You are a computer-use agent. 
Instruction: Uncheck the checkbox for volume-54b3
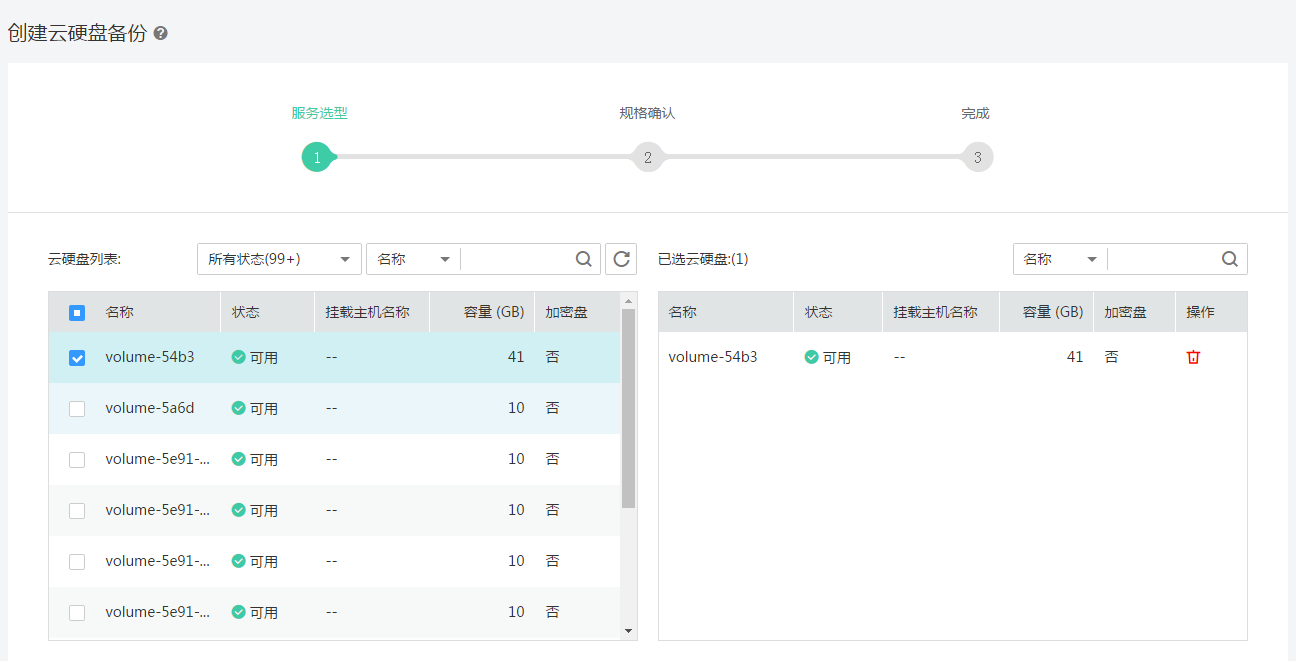77,357
